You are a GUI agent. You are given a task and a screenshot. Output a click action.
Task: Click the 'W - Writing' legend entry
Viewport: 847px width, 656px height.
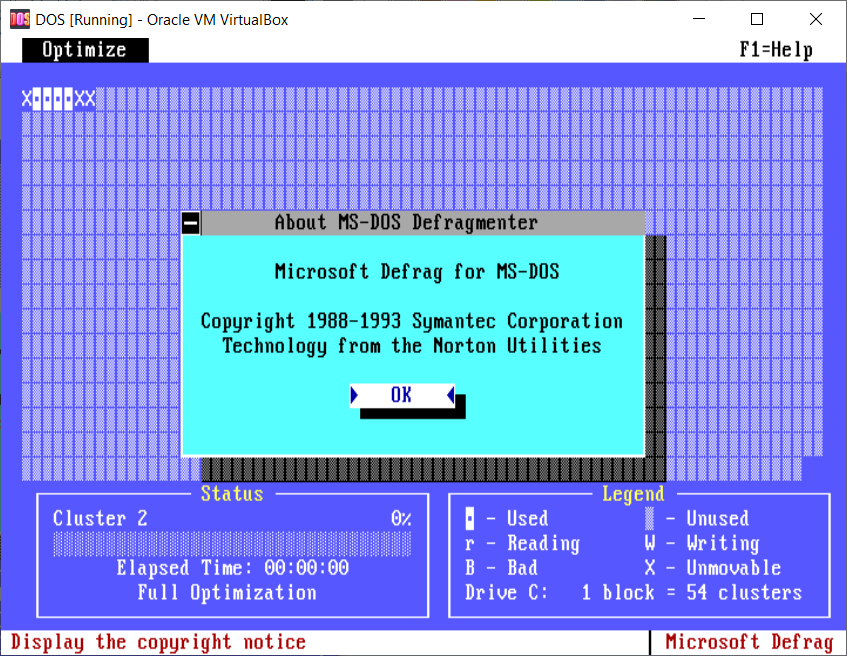[x=702, y=543]
